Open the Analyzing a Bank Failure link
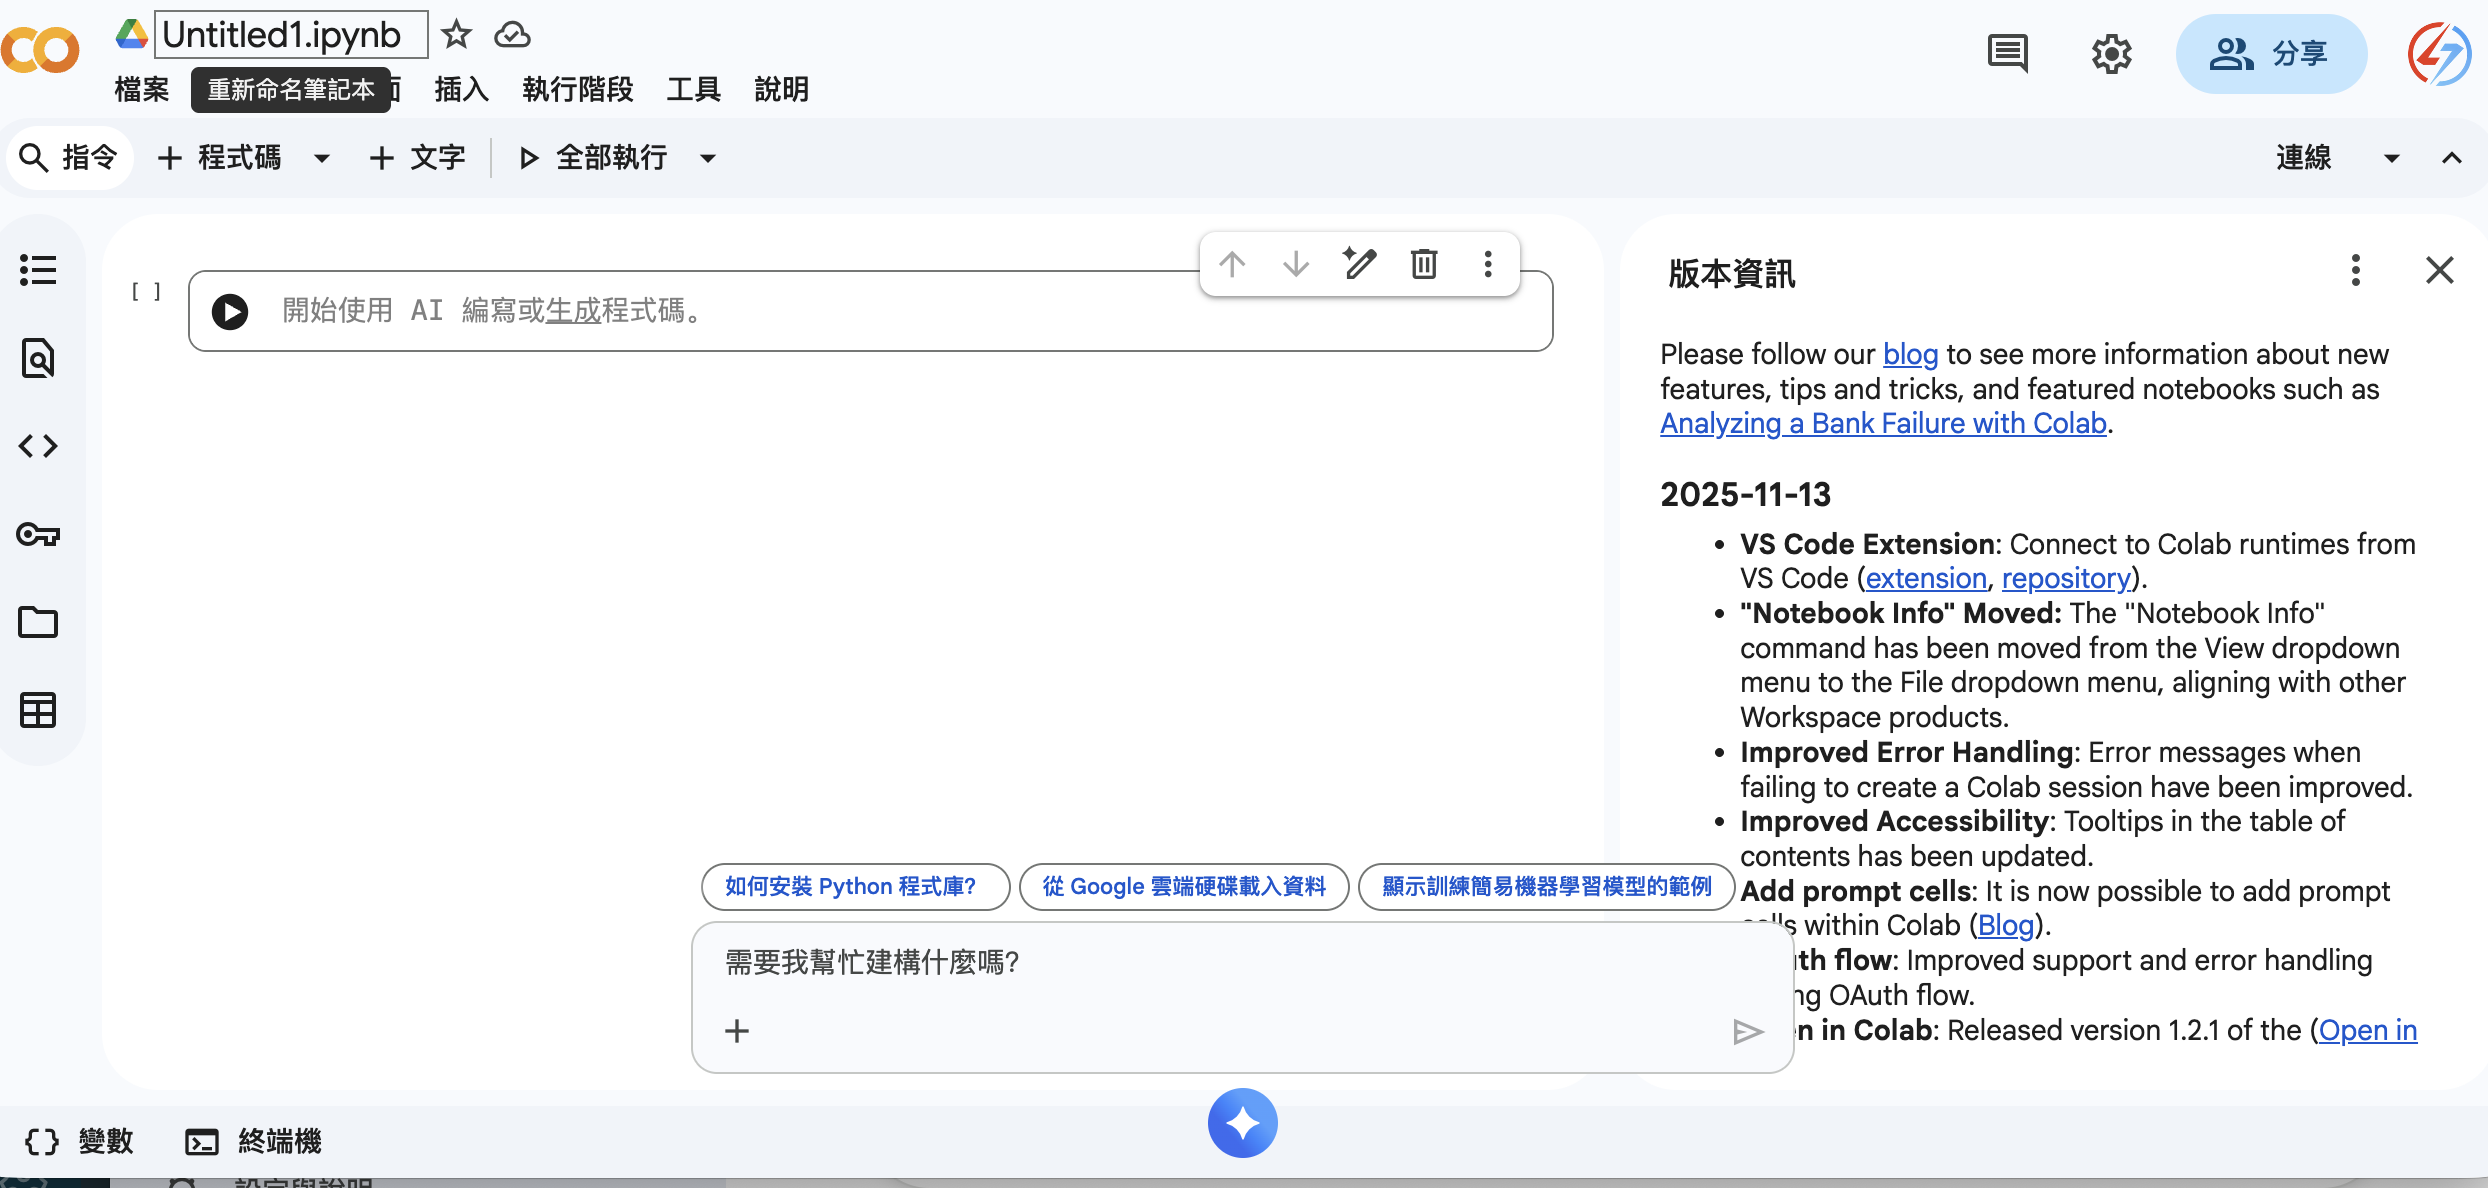This screenshot has height=1188, width=2488. 1883,424
